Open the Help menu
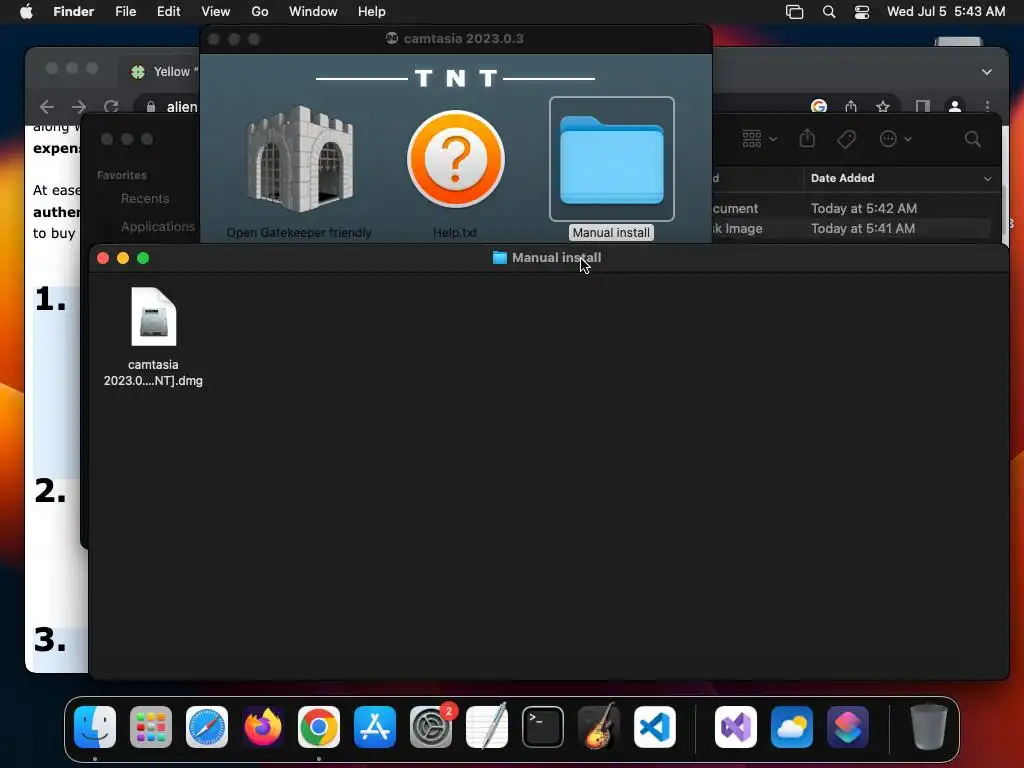This screenshot has height=768, width=1024. 372,12
